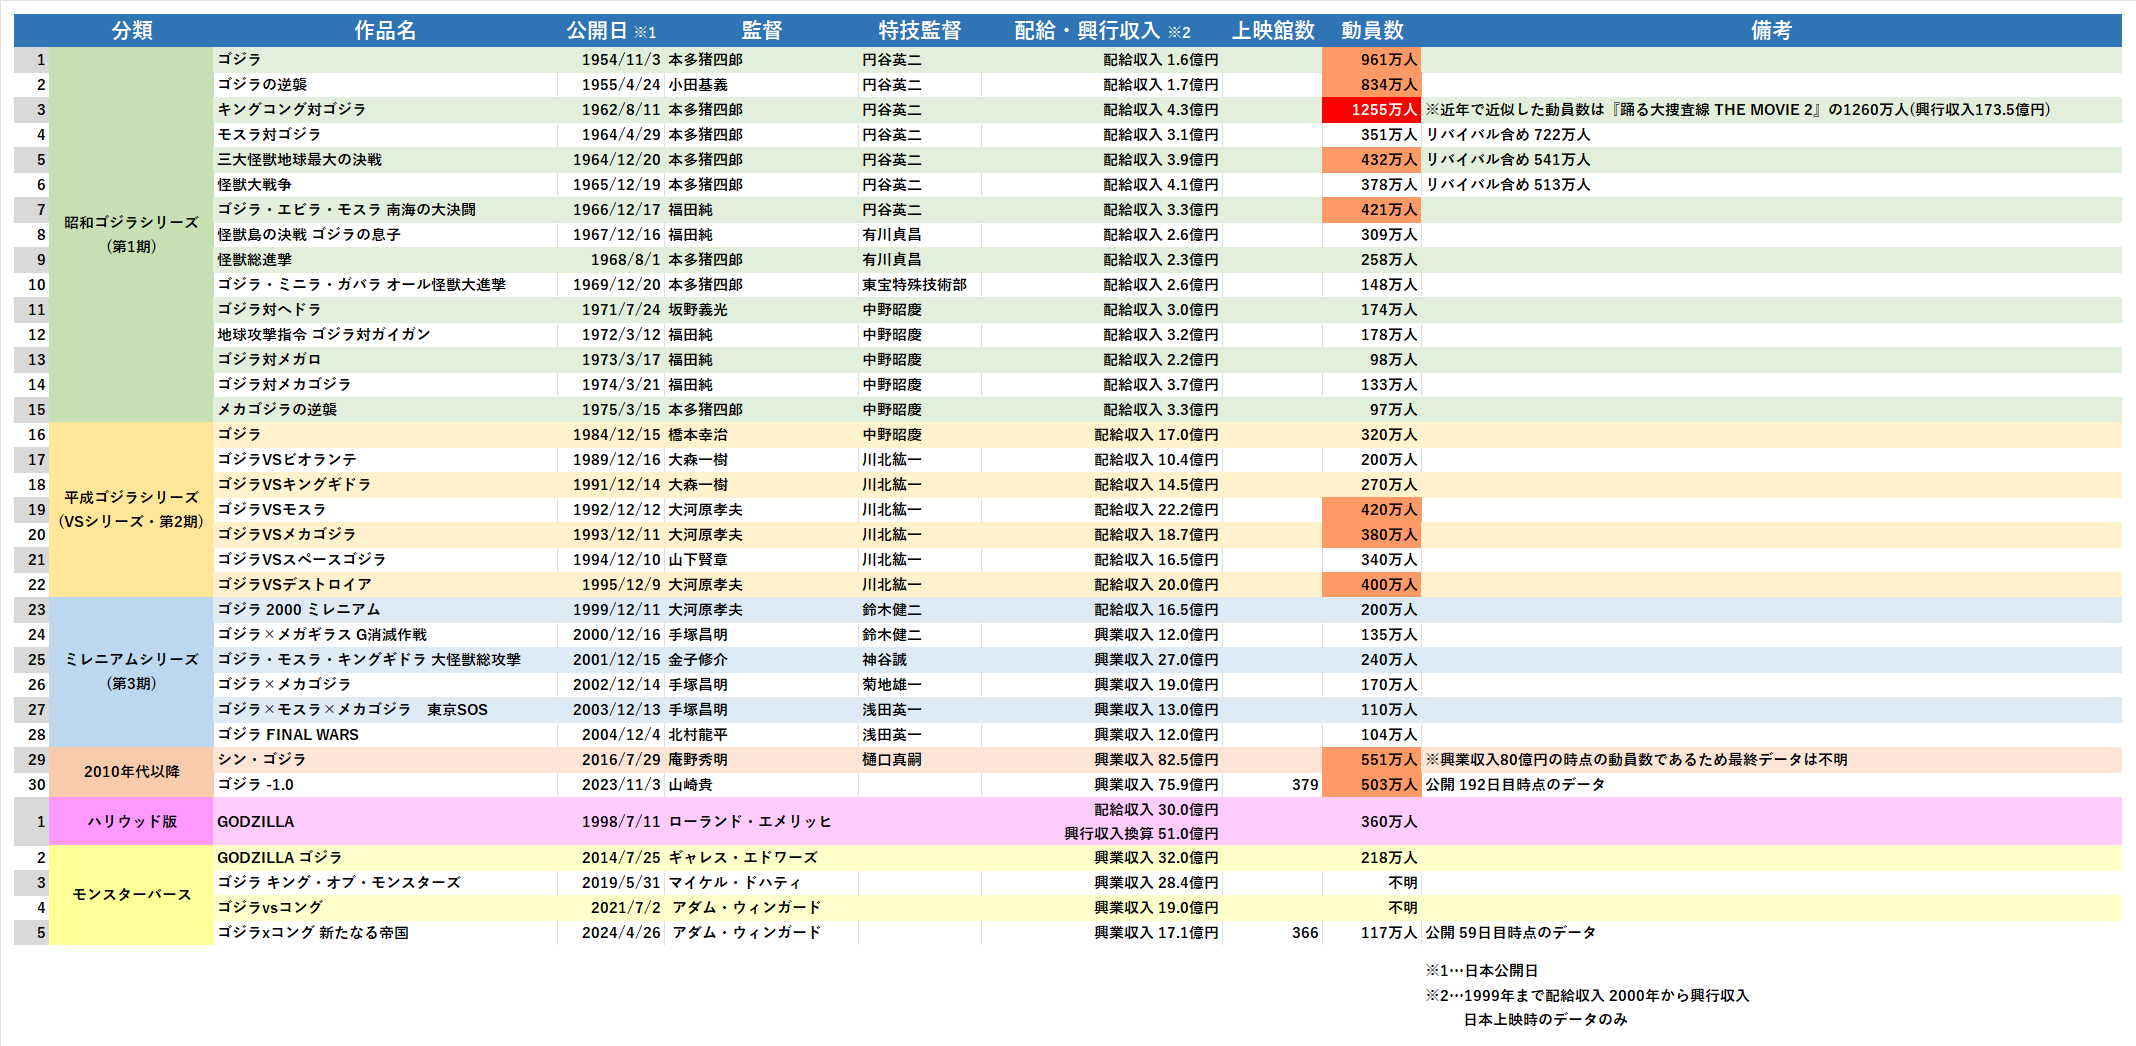Select the ゴジラ -1.0 title cell
Image resolution: width=2136 pixels, height=1046 pixels.
click(x=385, y=785)
